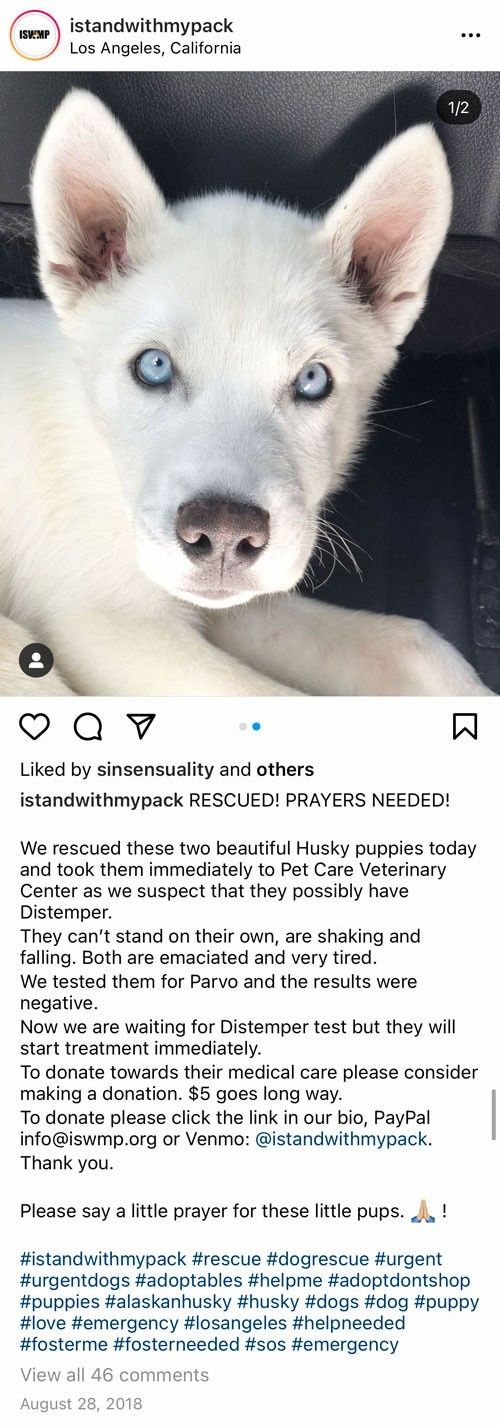Select first carousel dot indicator
The height and width of the screenshot is (1426, 500).
(x=243, y=727)
